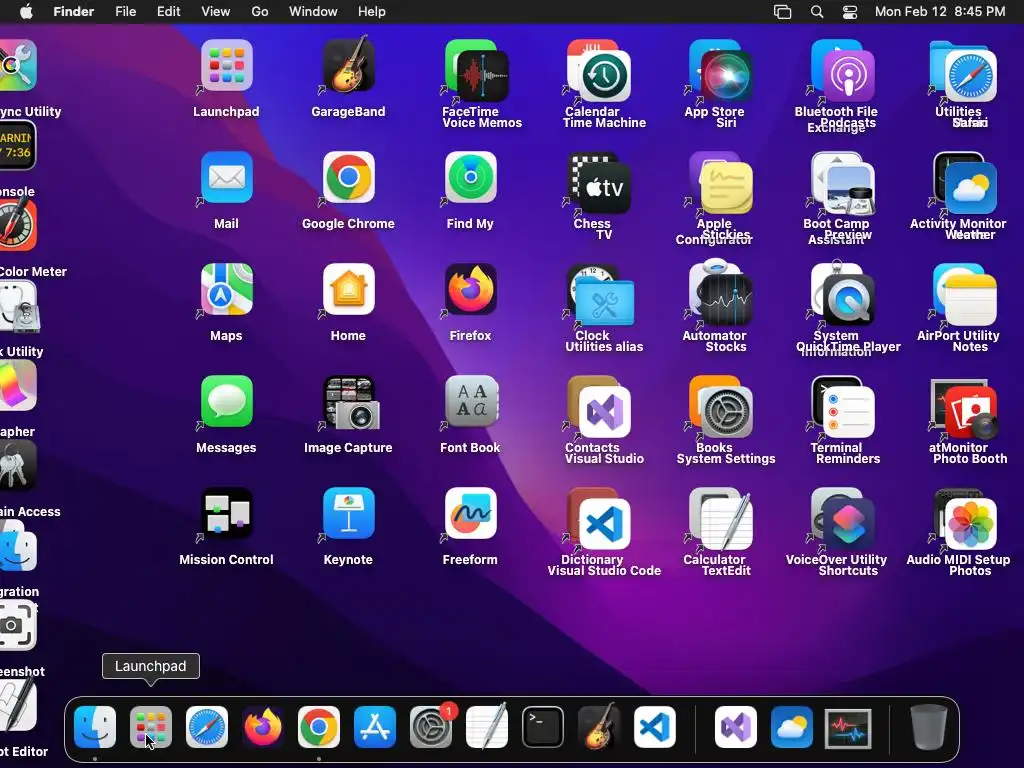Launch Terminal from the Dock

tap(543, 728)
